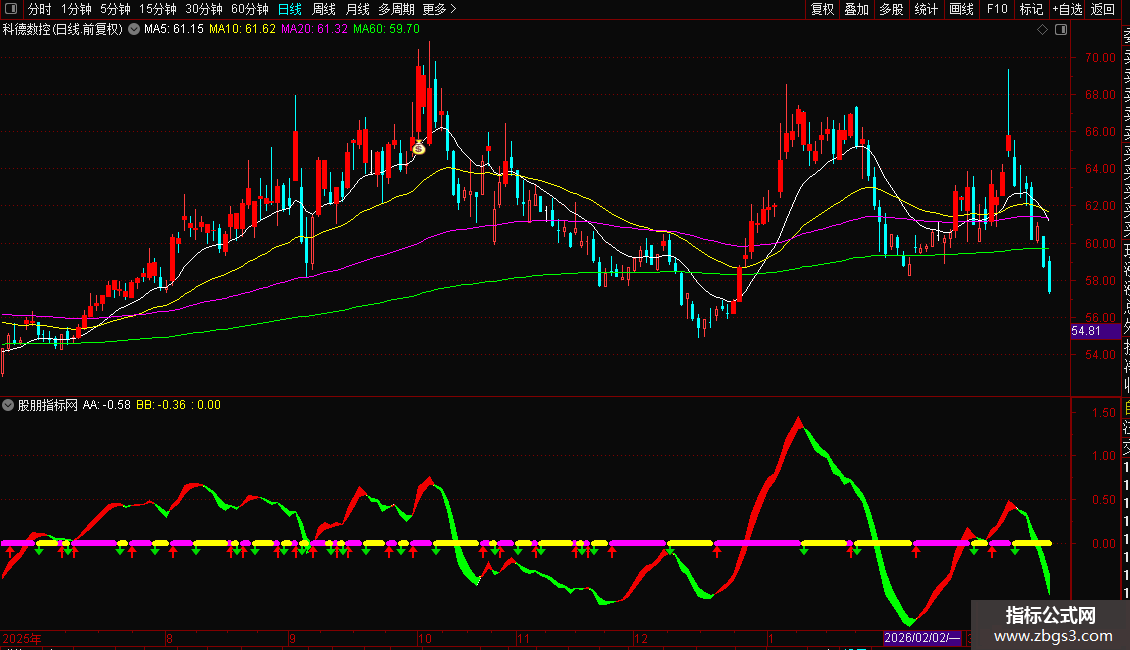The width and height of the screenshot is (1130, 650).
Task: Open indicator settings beside 科德数控 title
Action: click(x=134, y=29)
